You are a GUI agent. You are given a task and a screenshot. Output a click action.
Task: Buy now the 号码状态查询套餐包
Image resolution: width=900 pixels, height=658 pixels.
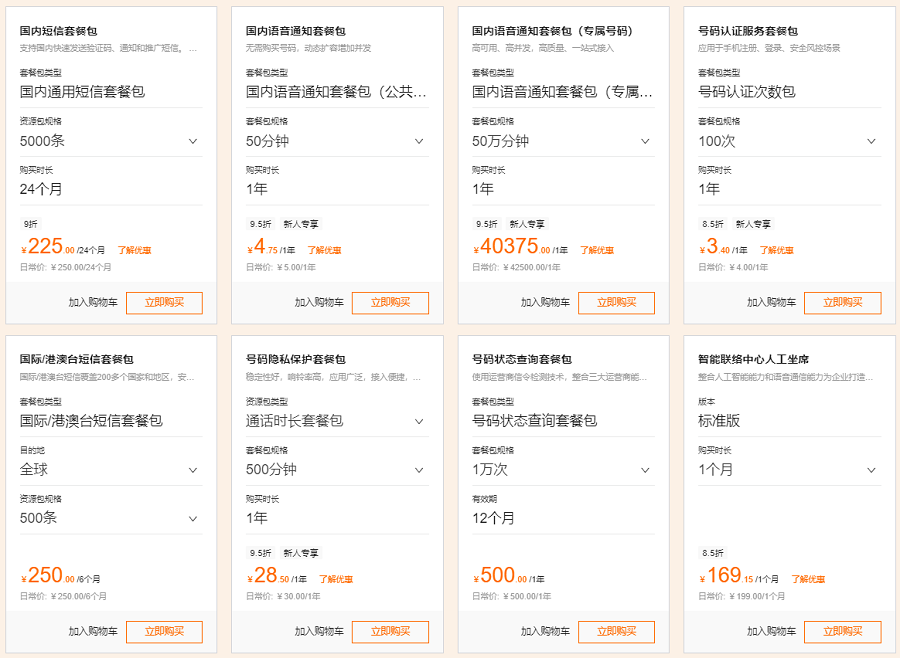tap(616, 632)
